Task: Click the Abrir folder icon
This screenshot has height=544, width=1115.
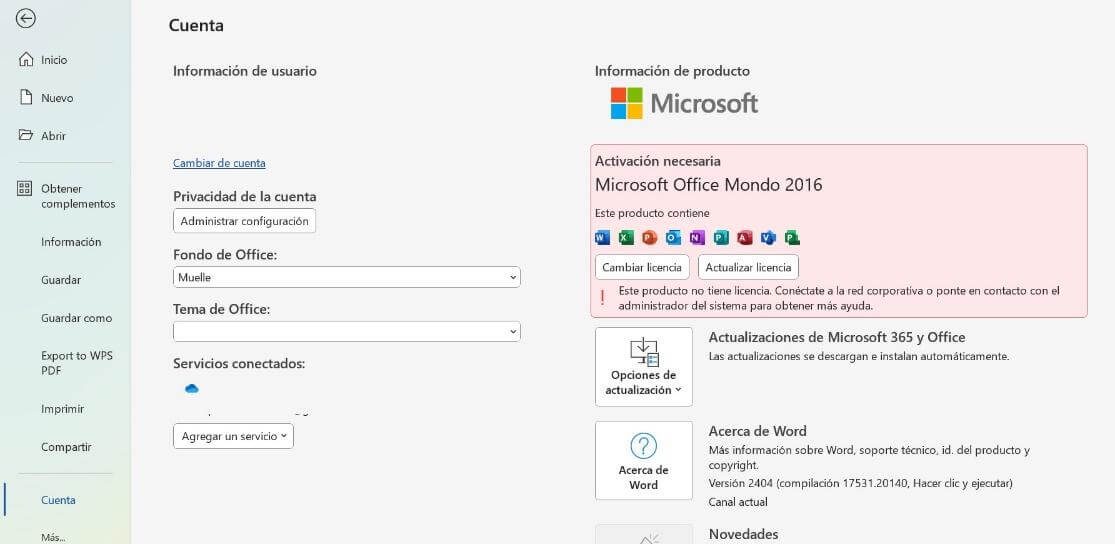Action: (26, 135)
